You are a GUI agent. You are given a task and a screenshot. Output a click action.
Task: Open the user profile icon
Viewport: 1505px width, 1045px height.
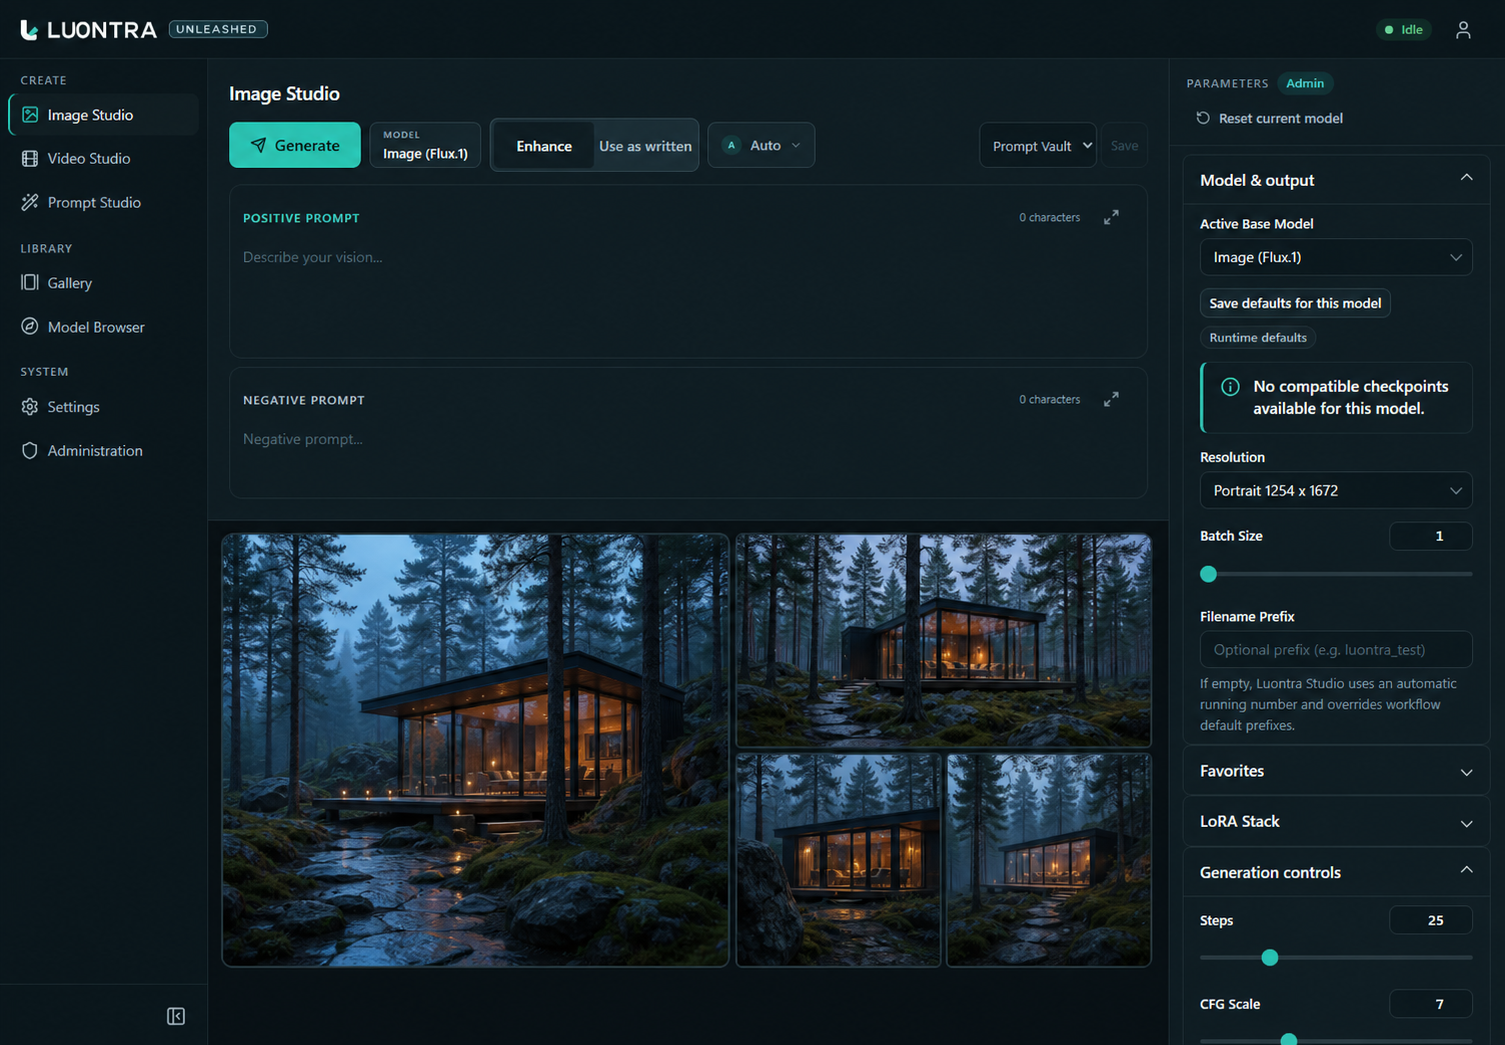[x=1463, y=30]
